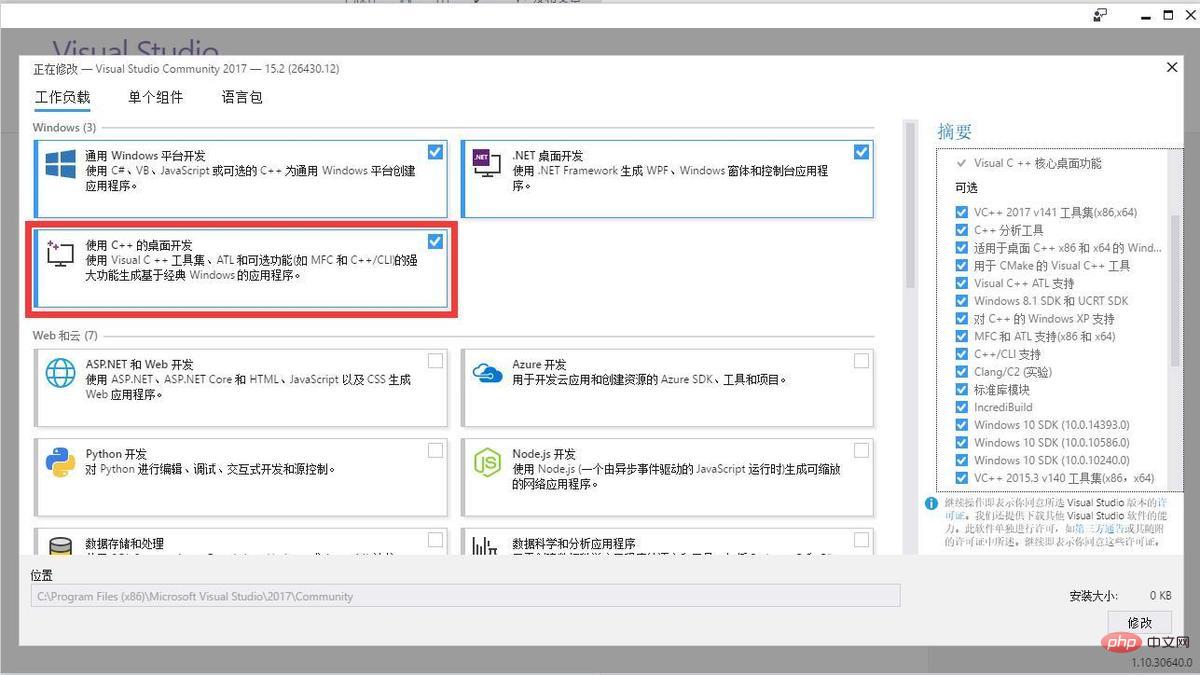Check the 数据存储和处理 workload checkbox
1200x675 pixels.
[x=435, y=540]
